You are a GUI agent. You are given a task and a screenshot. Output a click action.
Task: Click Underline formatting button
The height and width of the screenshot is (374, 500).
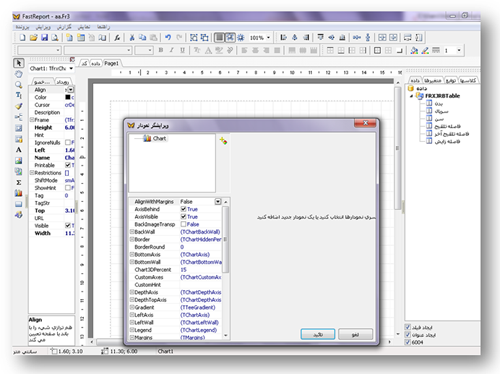point(182,50)
